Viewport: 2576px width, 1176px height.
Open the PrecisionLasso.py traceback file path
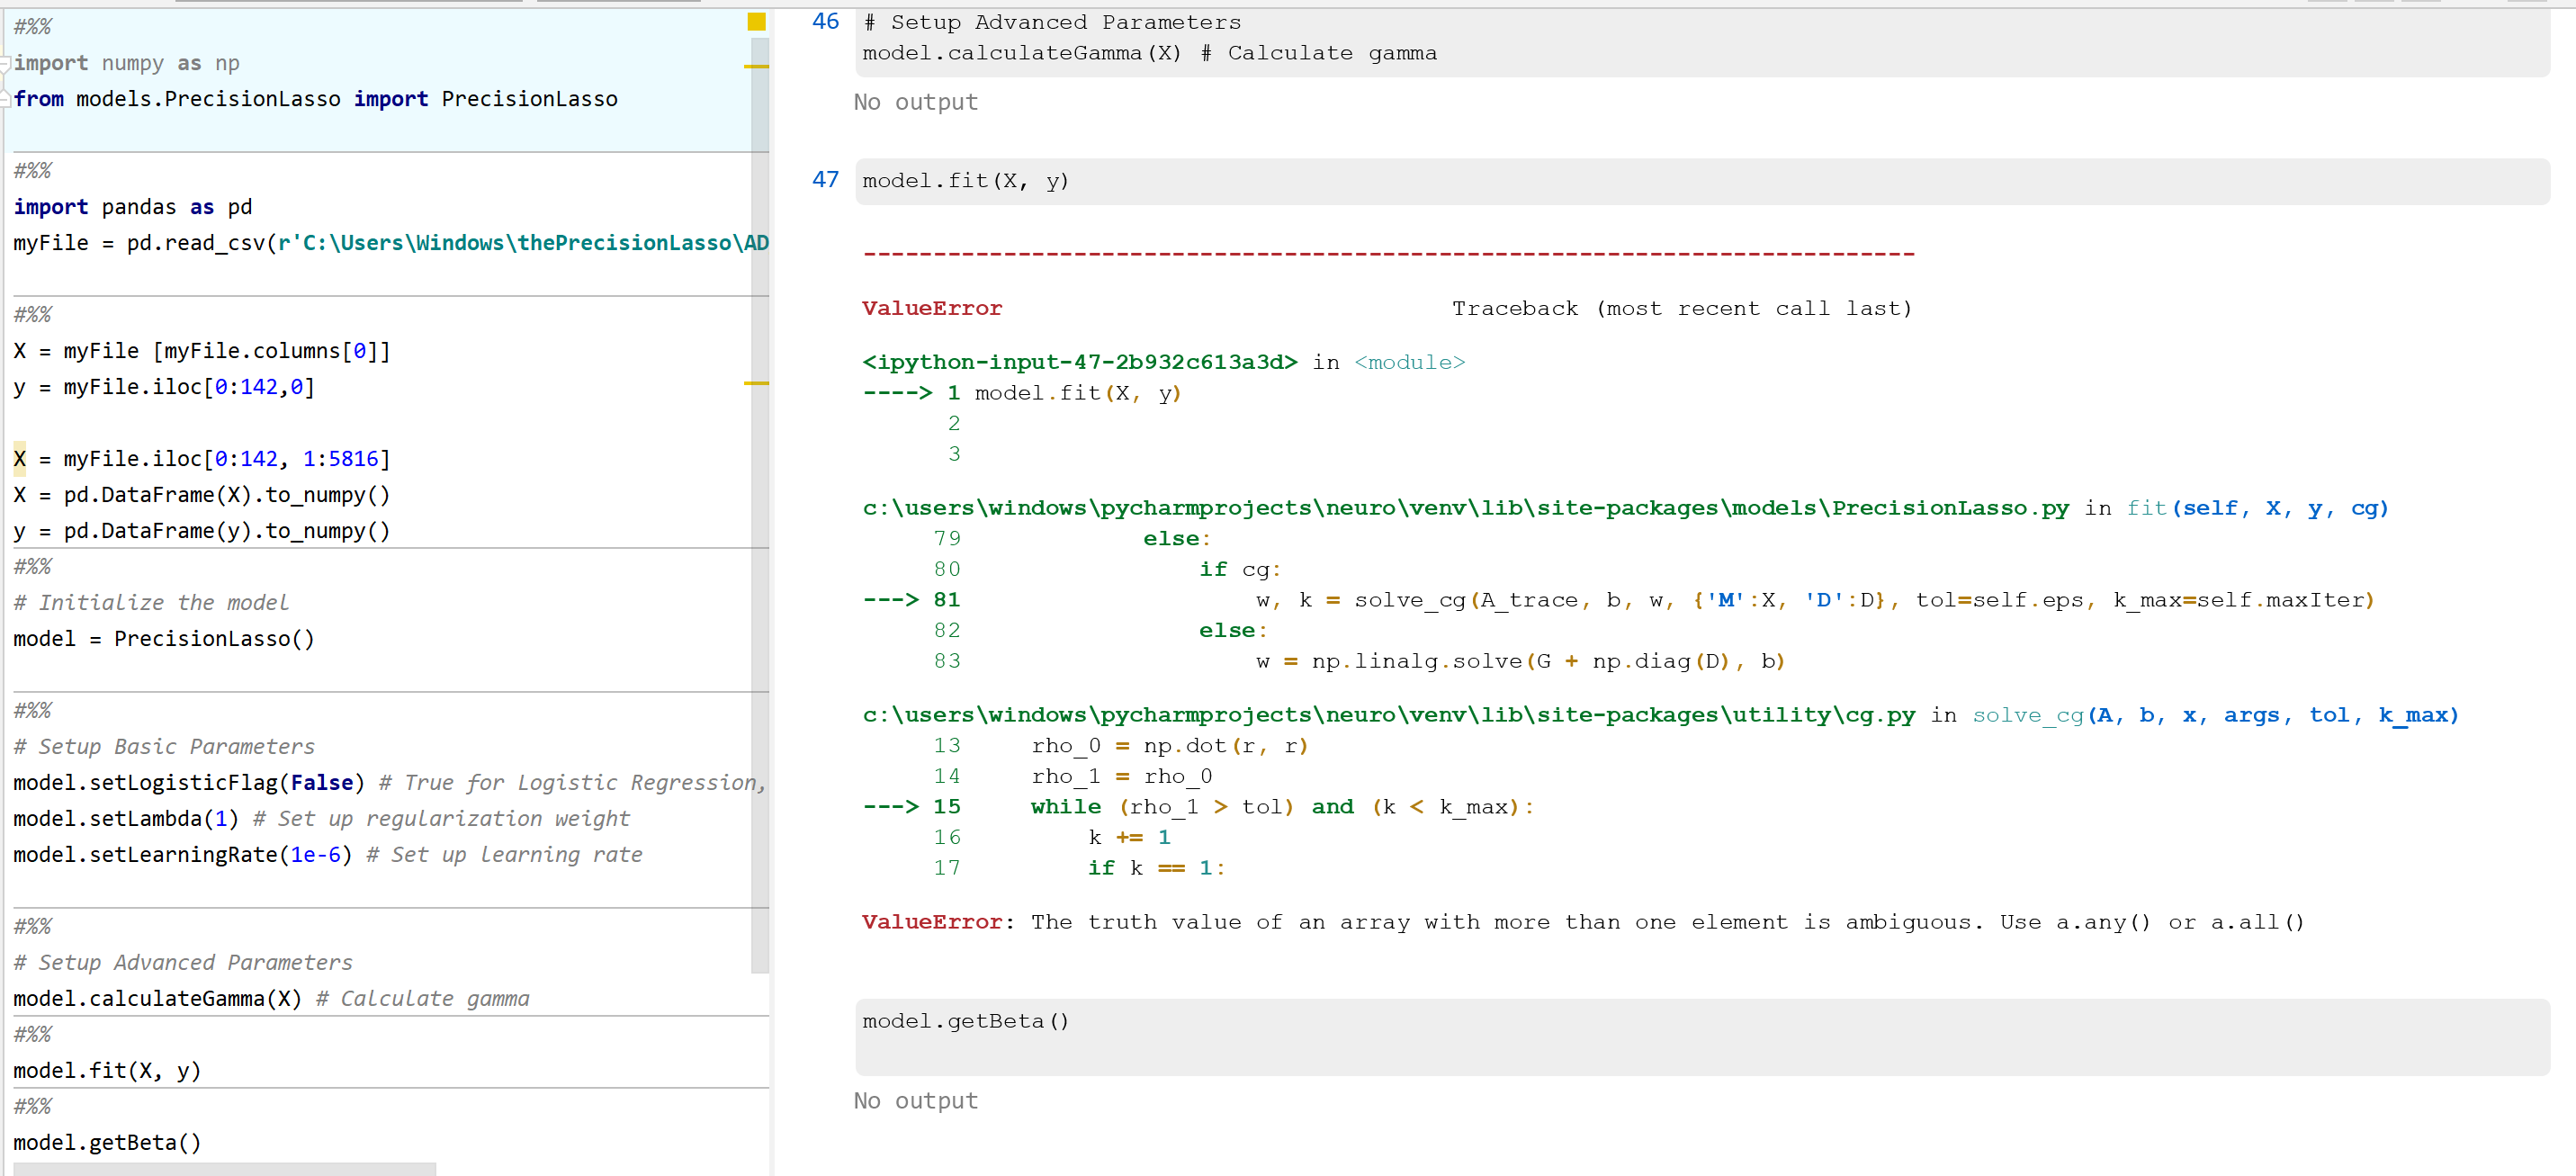coord(1465,508)
